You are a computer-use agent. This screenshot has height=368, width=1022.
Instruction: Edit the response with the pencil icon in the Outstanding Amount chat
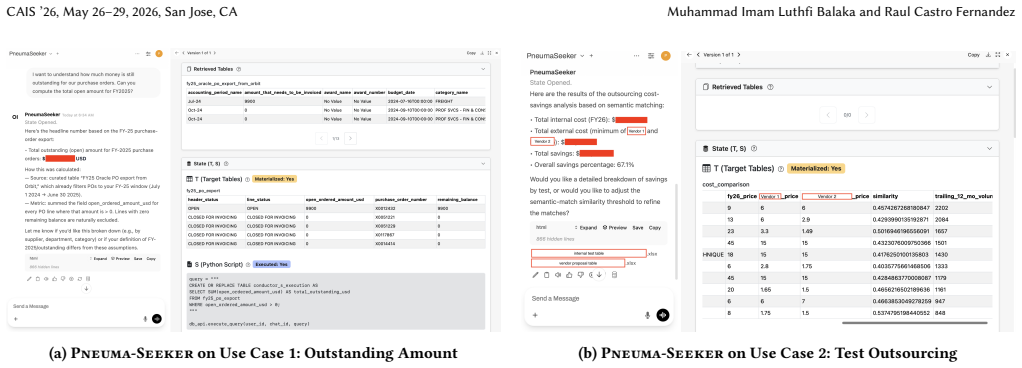click(x=29, y=278)
